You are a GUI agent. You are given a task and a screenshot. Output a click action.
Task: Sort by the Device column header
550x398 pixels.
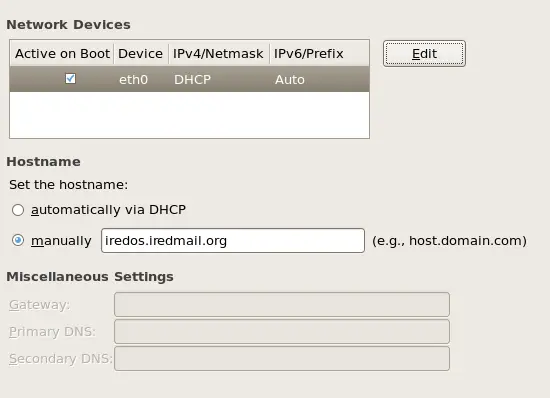(141, 54)
